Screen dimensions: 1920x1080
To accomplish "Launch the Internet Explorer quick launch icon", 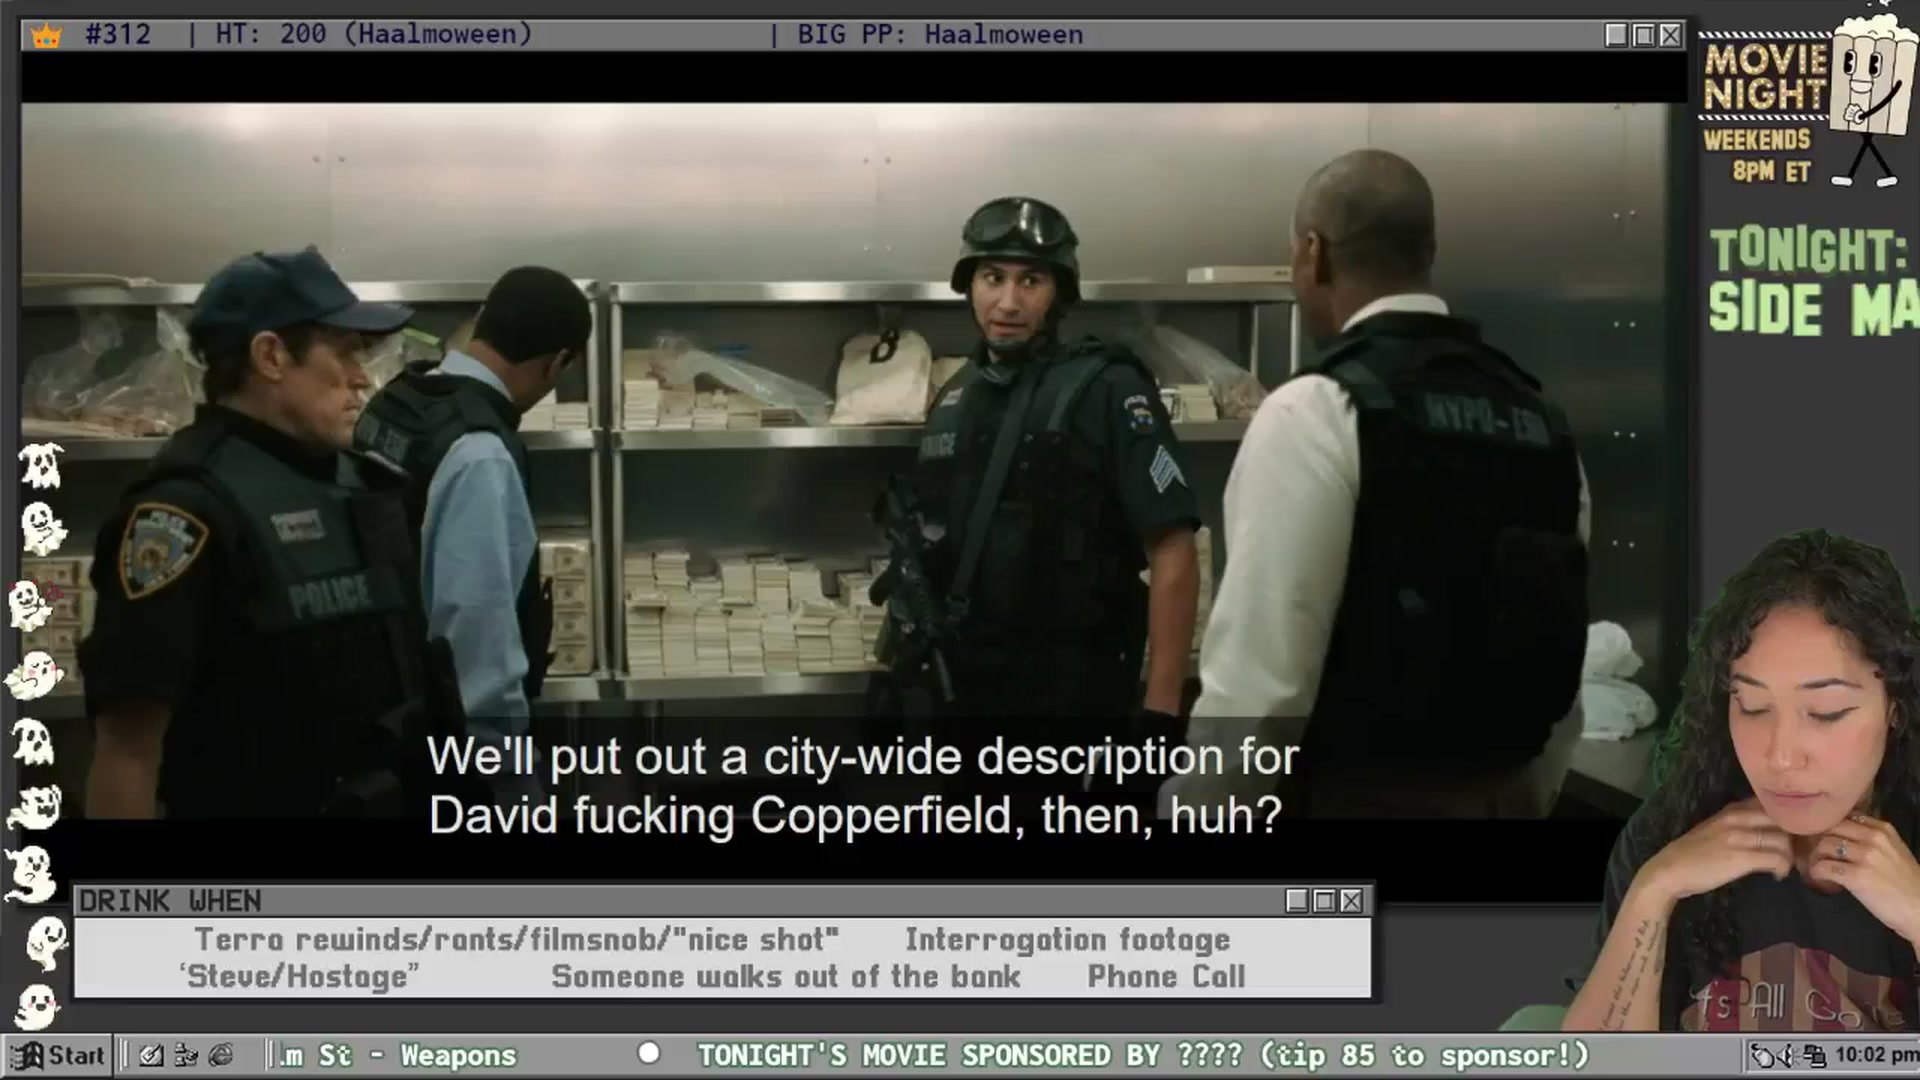I will [x=221, y=1055].
